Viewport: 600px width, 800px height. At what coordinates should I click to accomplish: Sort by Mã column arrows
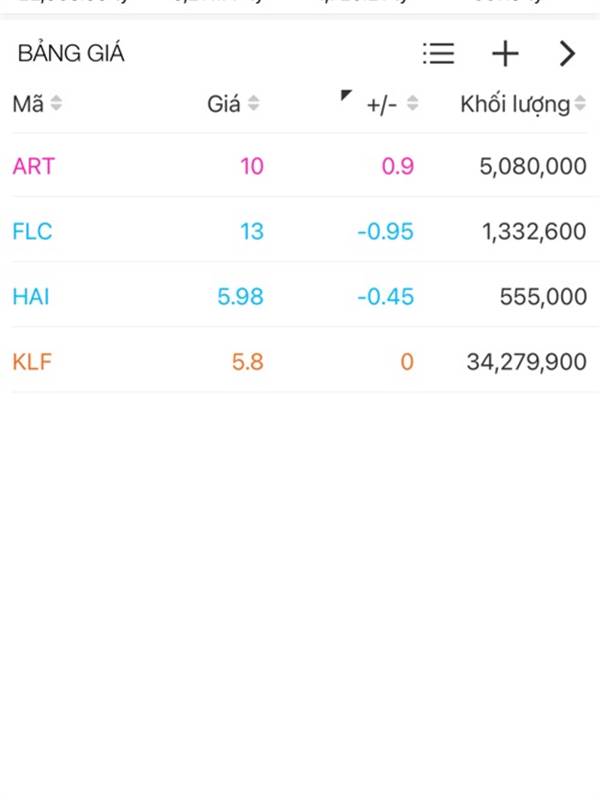[56, 103]
